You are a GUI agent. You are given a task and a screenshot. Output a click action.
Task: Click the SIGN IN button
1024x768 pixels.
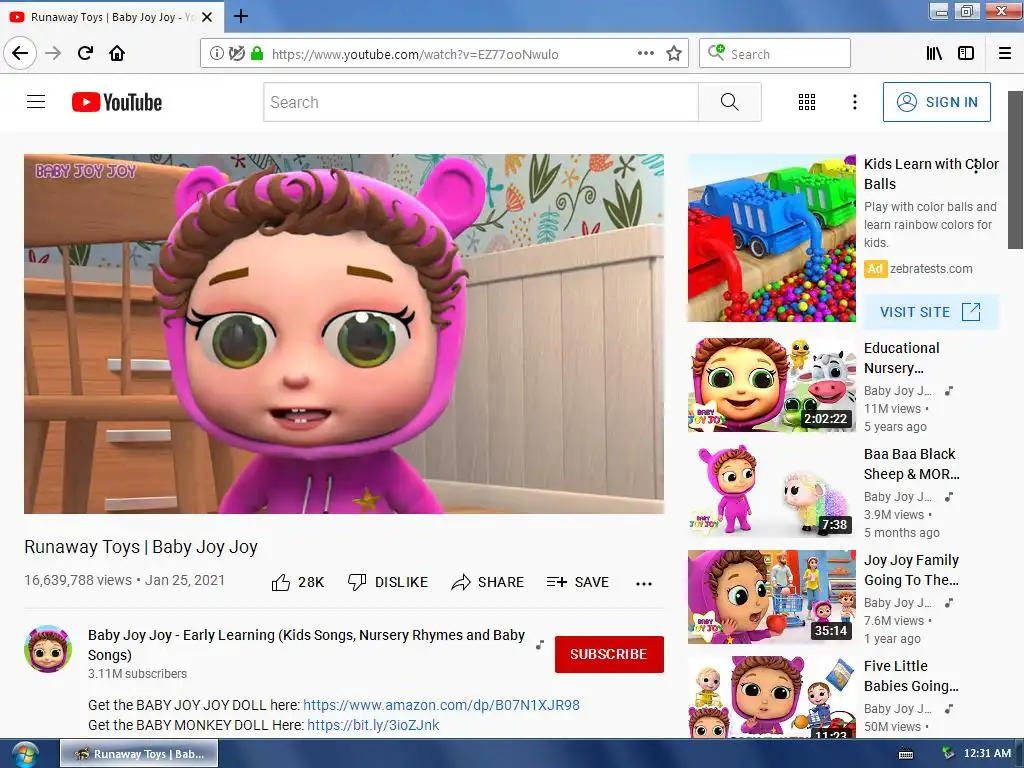click(x=936, y=102)
